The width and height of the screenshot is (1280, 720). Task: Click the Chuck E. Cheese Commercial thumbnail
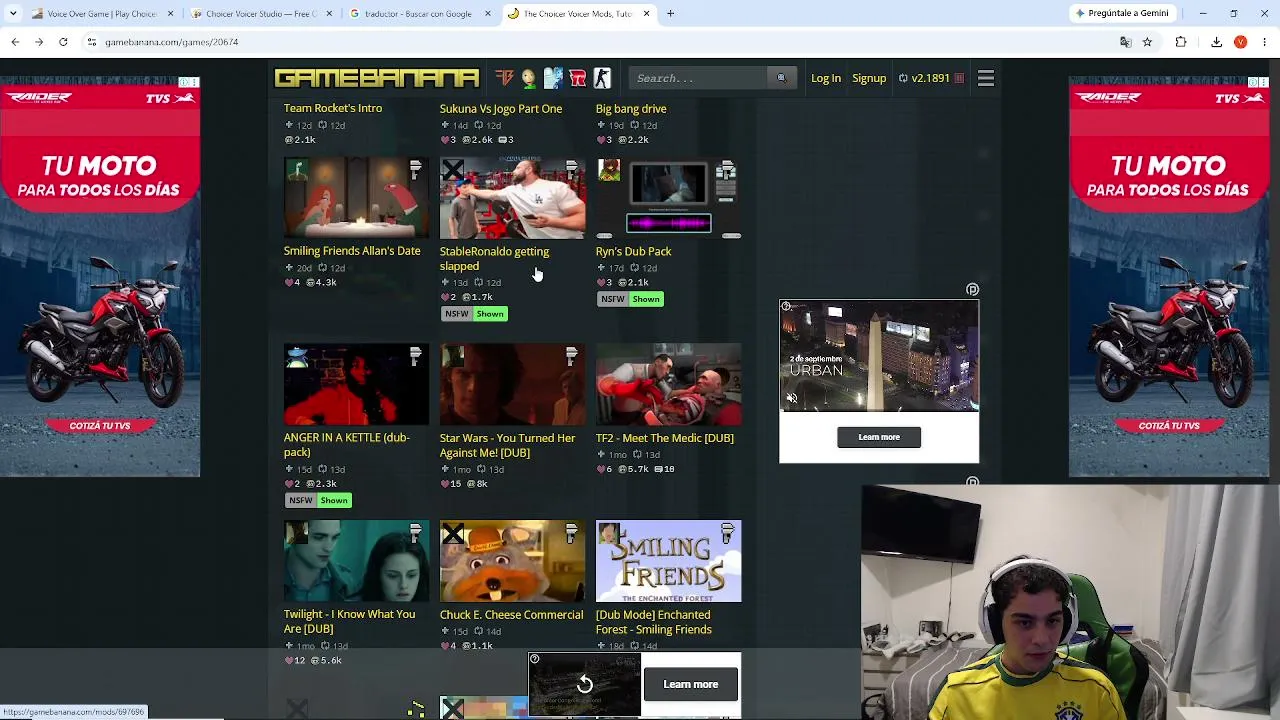pos(513,561)
